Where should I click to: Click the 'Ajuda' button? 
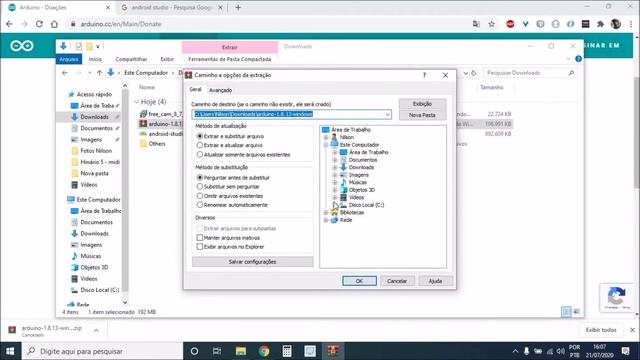point(435,281)
